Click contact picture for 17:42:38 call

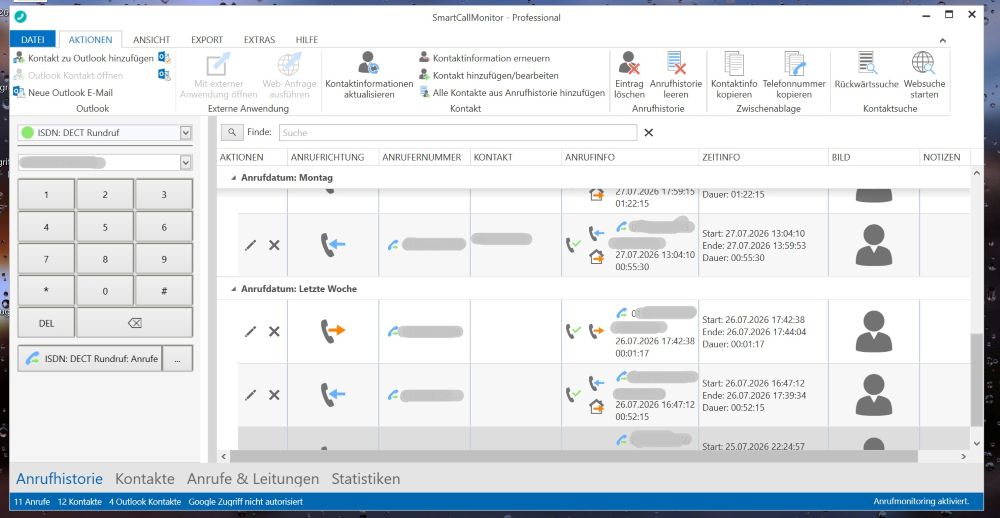pyautogui.click(x=873, y=331)
